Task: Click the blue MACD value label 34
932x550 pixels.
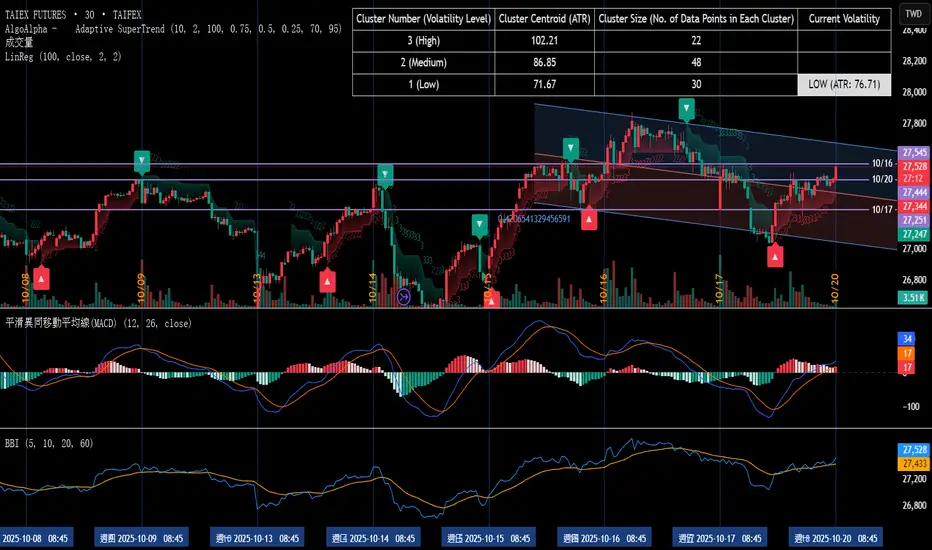Action: (906, 339)
